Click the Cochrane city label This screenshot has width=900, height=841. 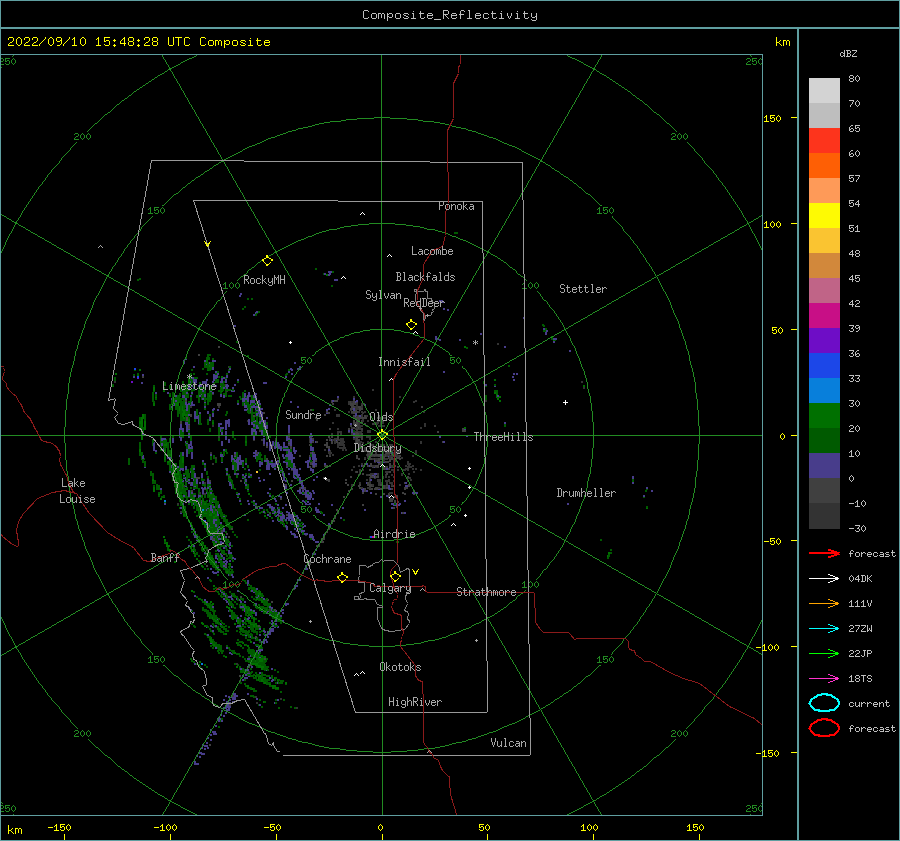point(327,559)
